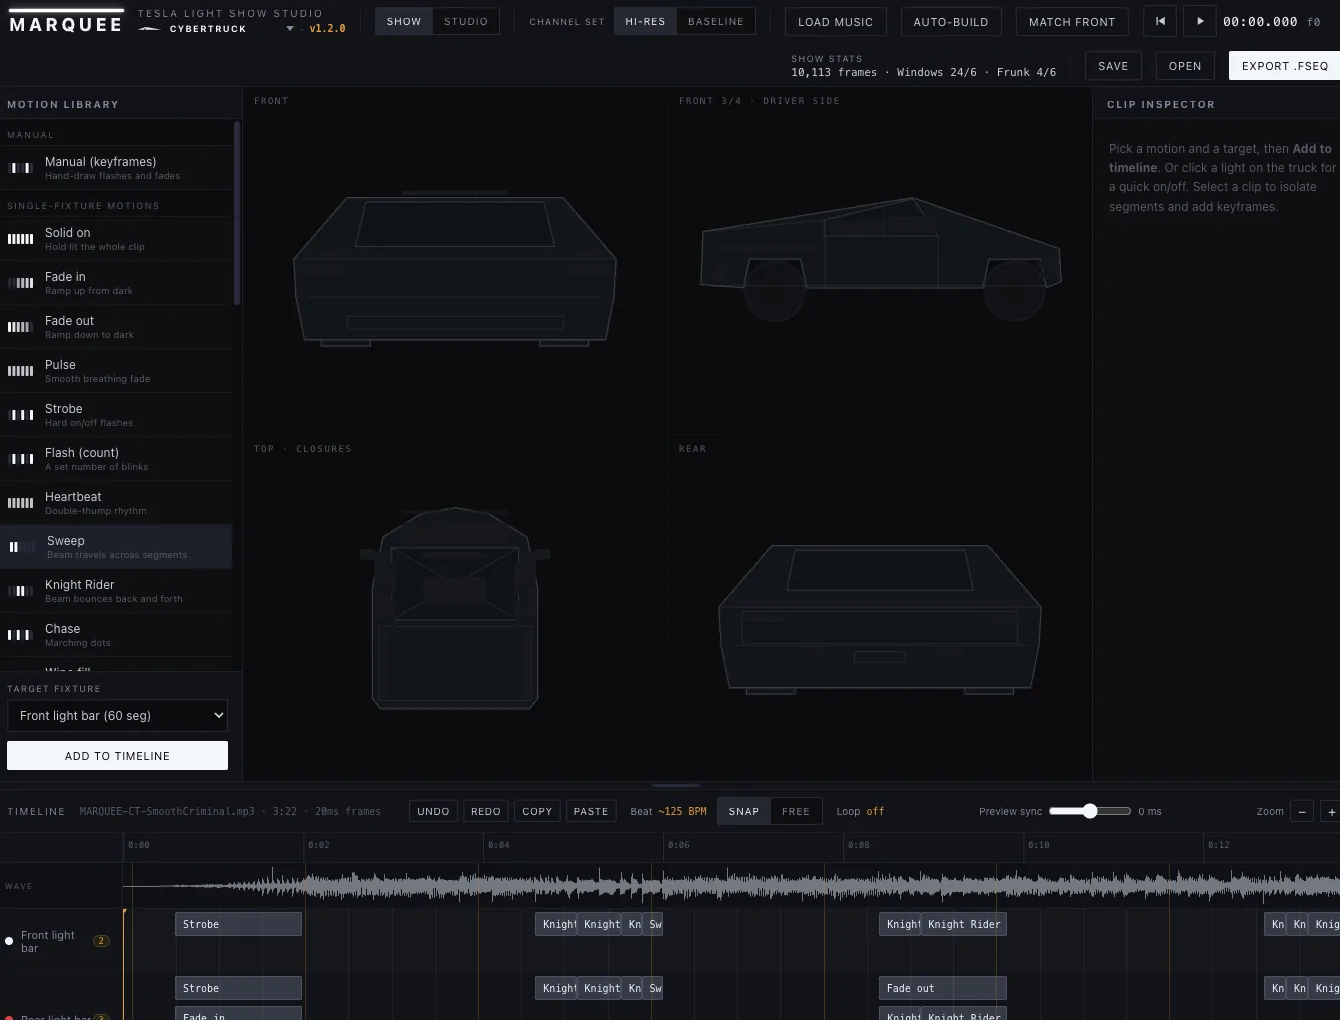The height and width of the screenshot is (1020, 1340).
Task: Click the ~125 BPM beat value
Action: coord(682,811)
